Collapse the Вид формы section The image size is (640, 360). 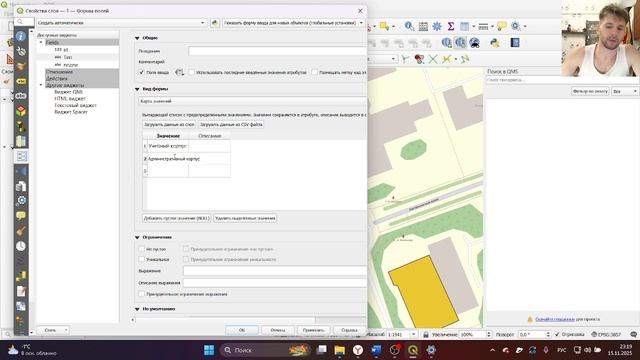[138, 89]
